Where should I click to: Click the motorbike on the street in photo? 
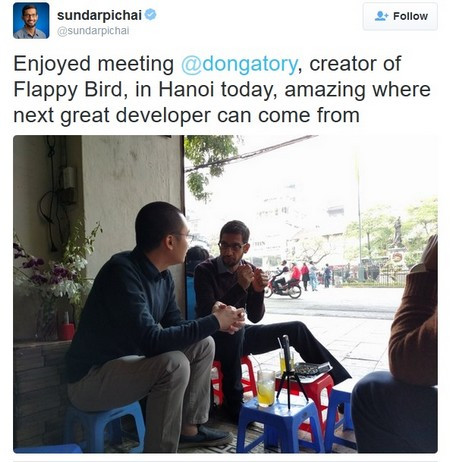[x=283, y=288]
